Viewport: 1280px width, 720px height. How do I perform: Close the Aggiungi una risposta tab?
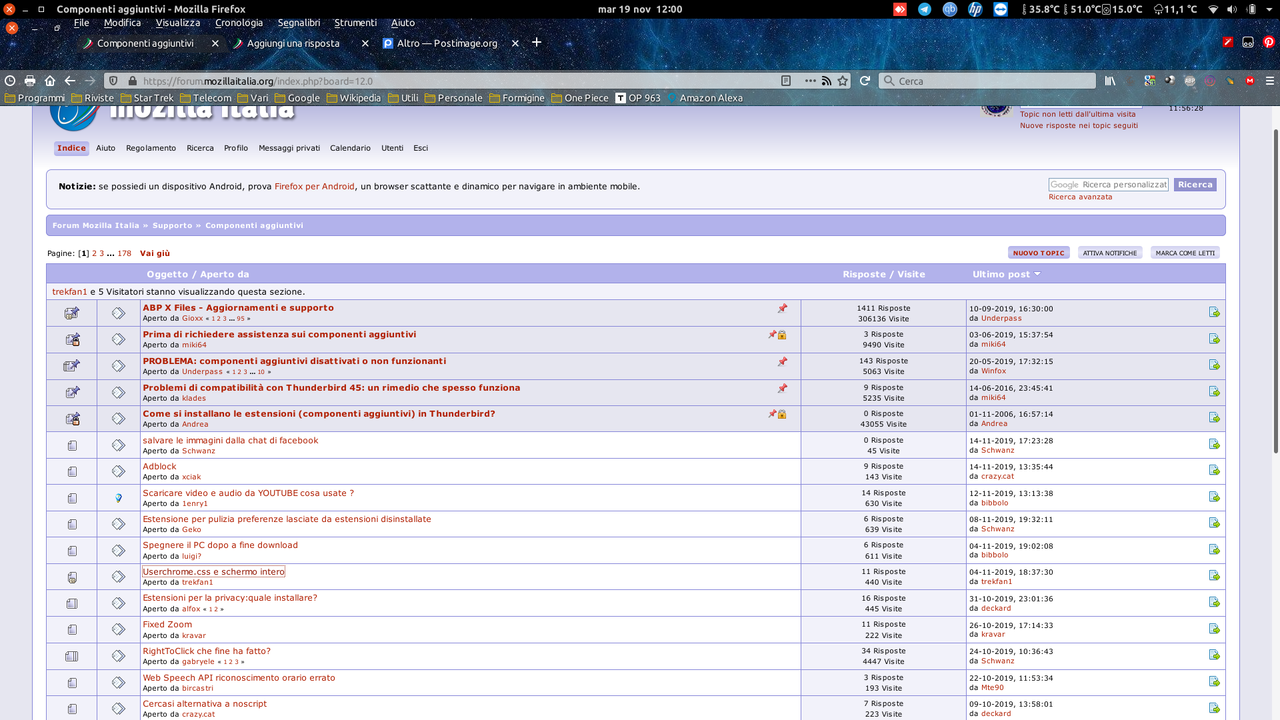coord(365,44)
